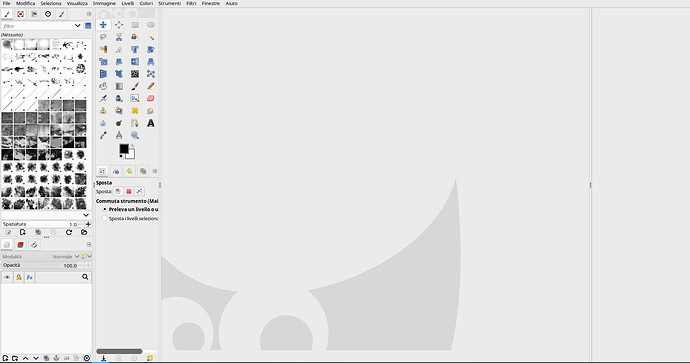The image size is (690, 363).
Task: Select the Select by Color tool
Action: pos(103,49)
